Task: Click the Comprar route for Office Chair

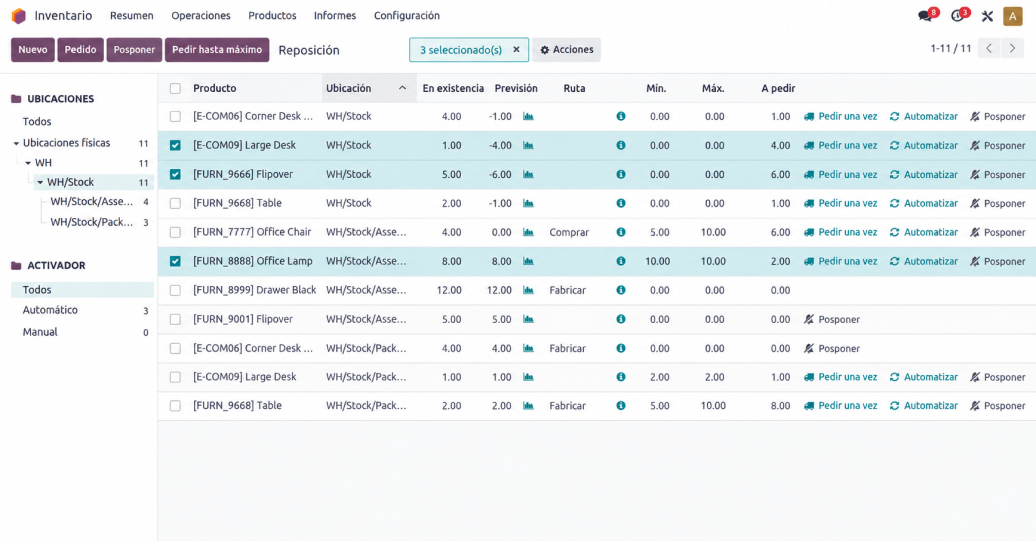Action: pos(569,232)
